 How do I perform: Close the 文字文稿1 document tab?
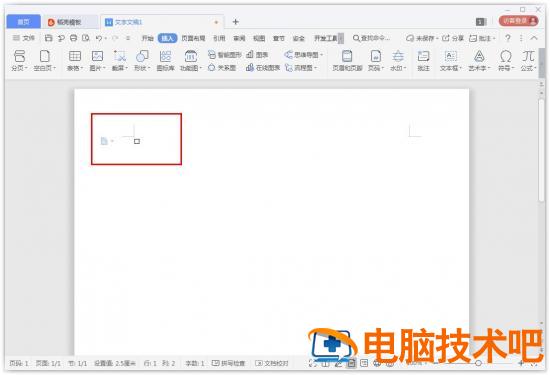216,22
